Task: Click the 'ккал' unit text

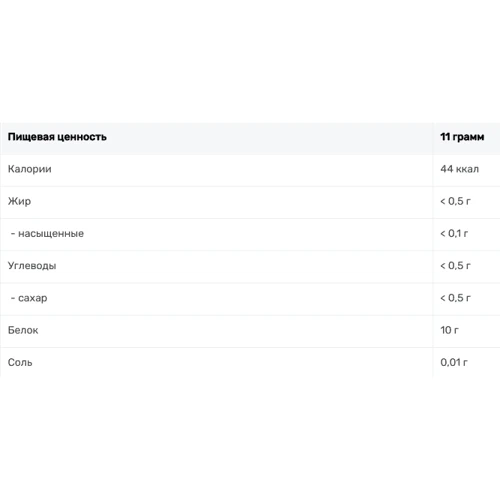Action: tap(467, 169)
